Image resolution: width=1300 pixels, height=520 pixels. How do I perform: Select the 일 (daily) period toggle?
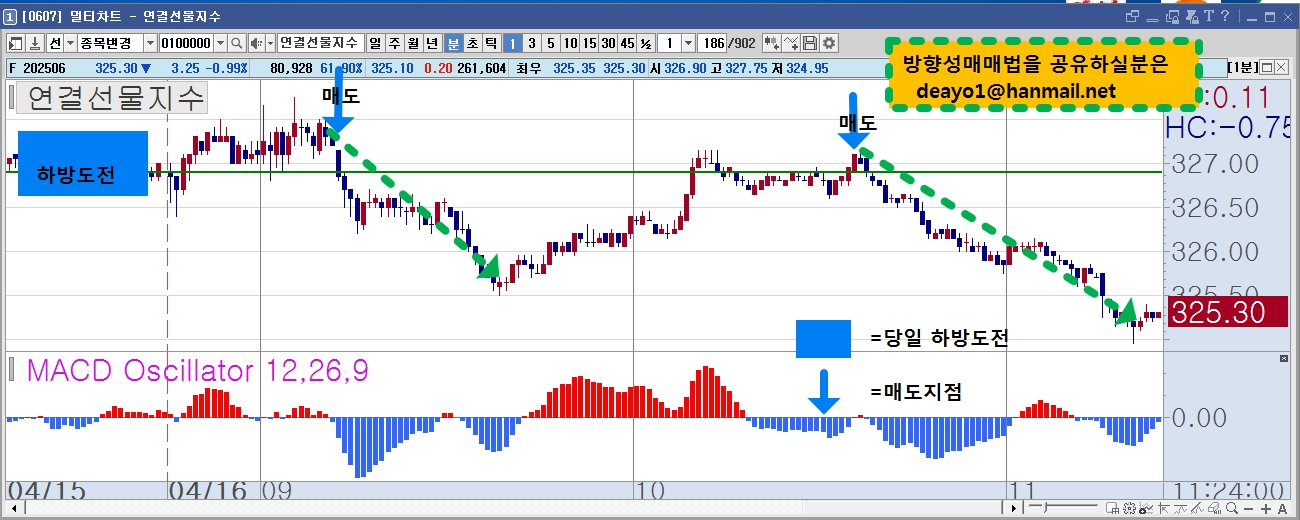coord(375,43)
